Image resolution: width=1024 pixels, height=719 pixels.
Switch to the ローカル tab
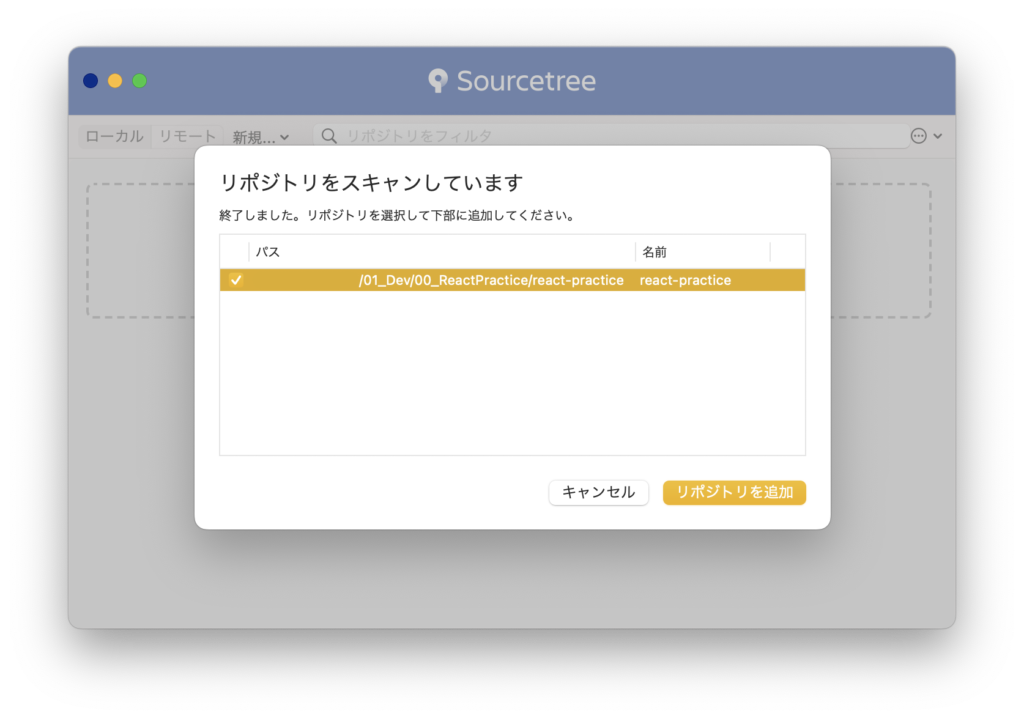(114, 136)
